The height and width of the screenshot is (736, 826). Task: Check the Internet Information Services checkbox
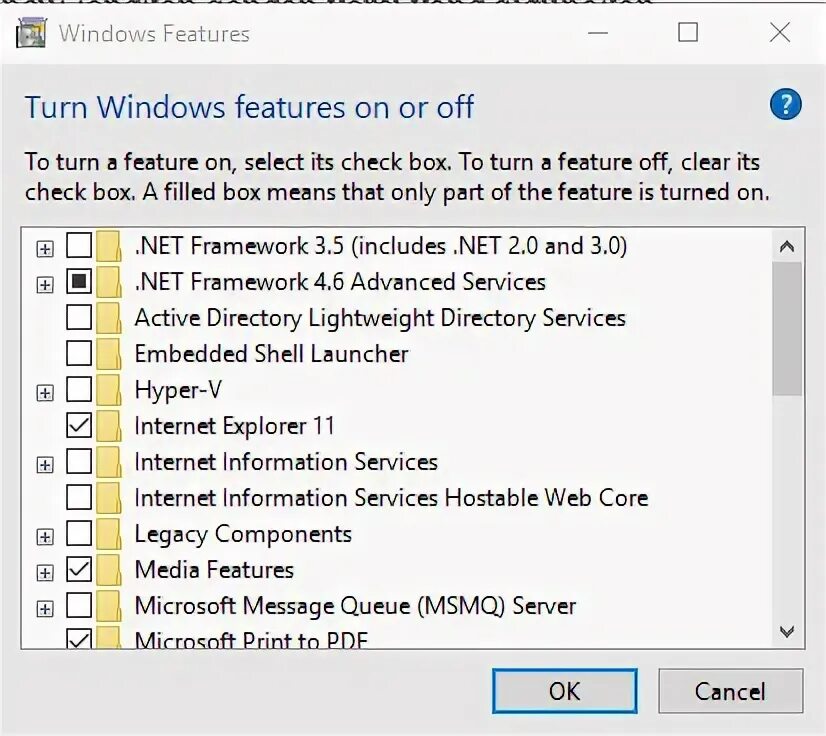coord(79,462)
